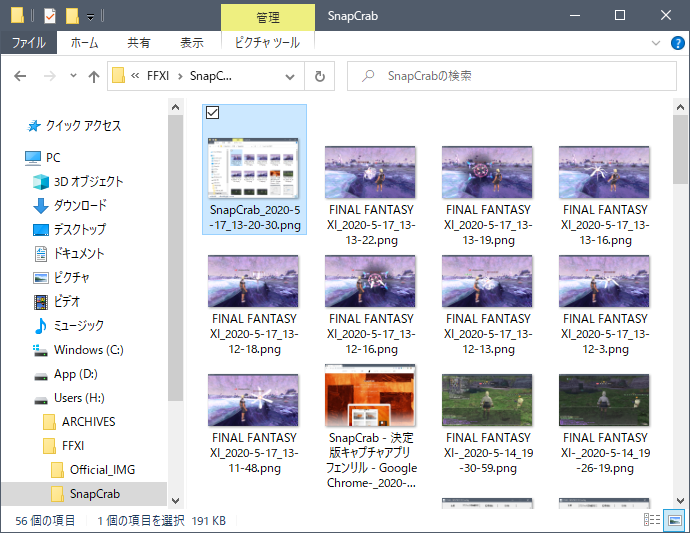The height and width of the screenshot is (533, 690).
Task: Select FINAL FANTASY XI-_2020-5-14_19-30-59.png thumbnail
Action: click(x=487, y=400)
